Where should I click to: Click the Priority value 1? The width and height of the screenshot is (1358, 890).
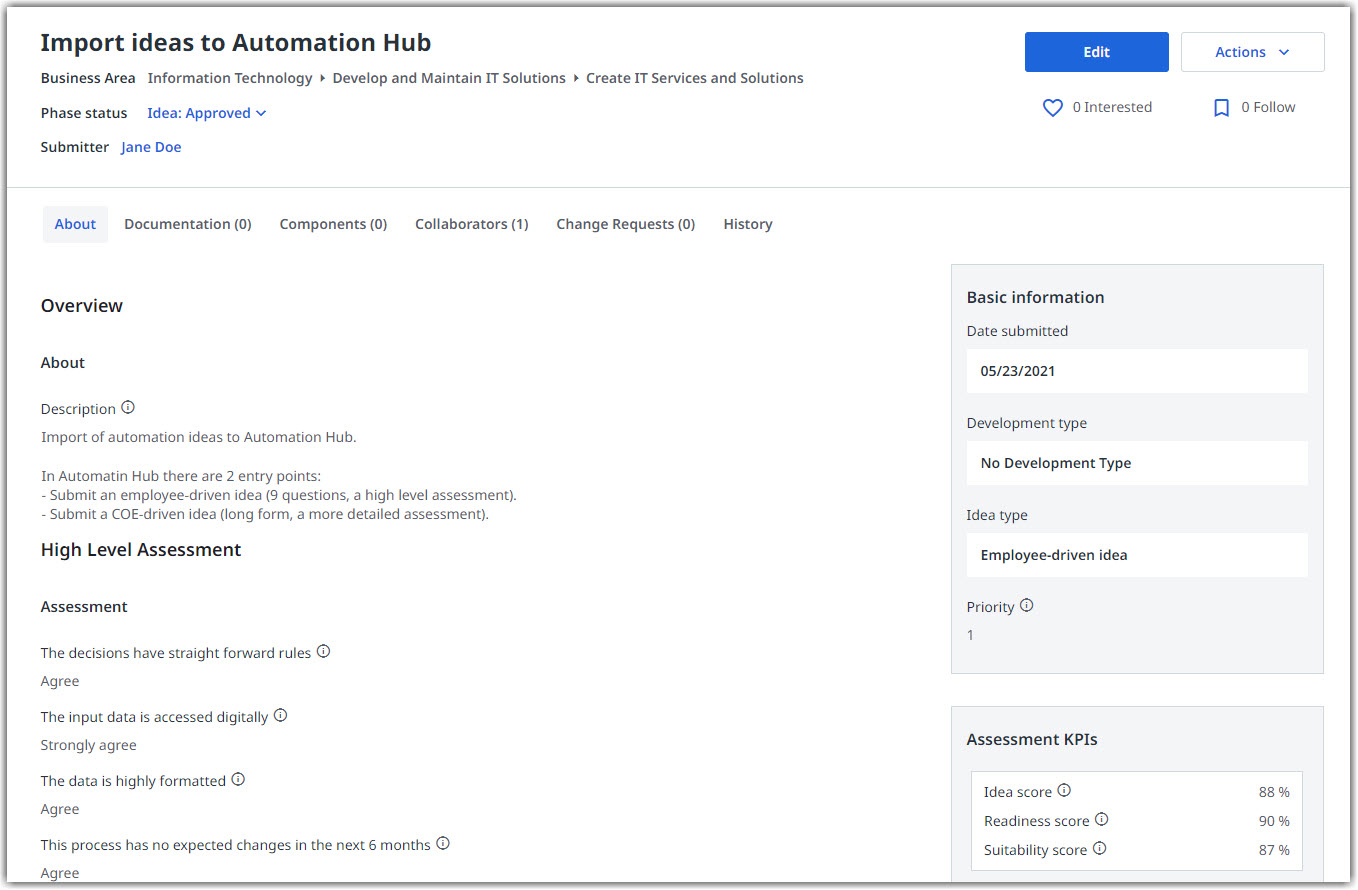(x=970, y=635)
